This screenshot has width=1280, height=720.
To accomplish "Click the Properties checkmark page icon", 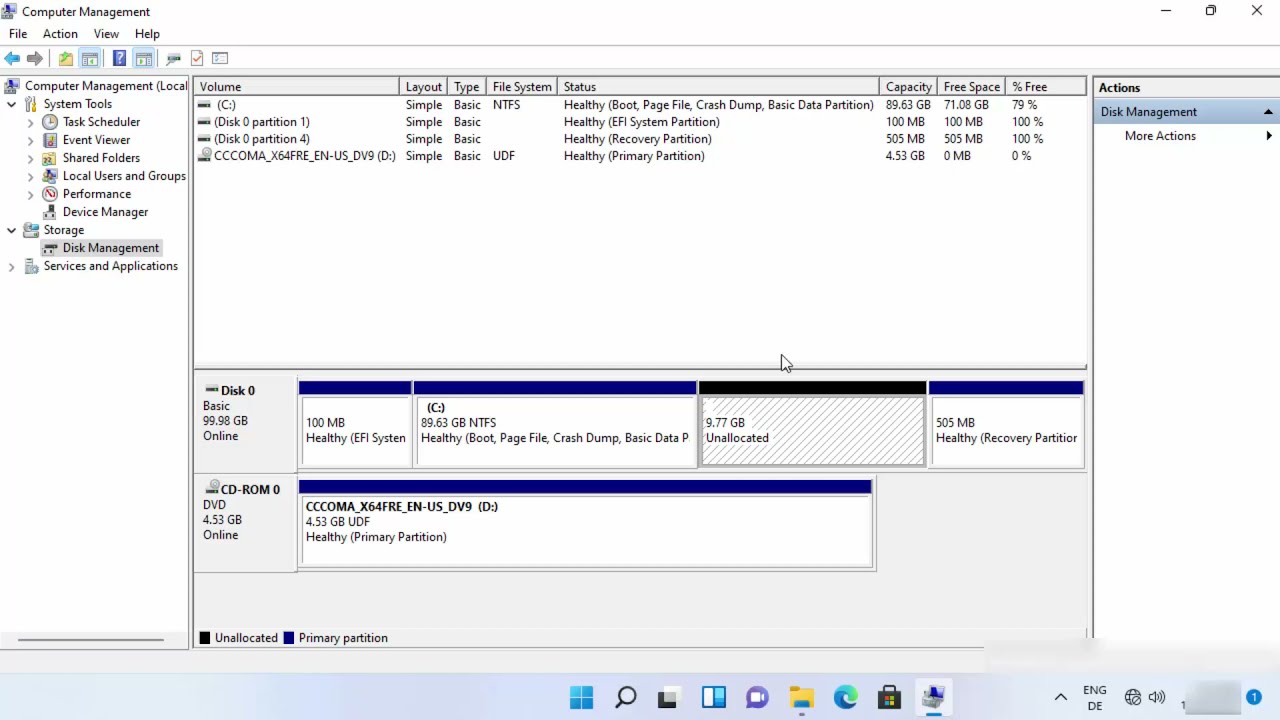I will [x=197, y=59].
